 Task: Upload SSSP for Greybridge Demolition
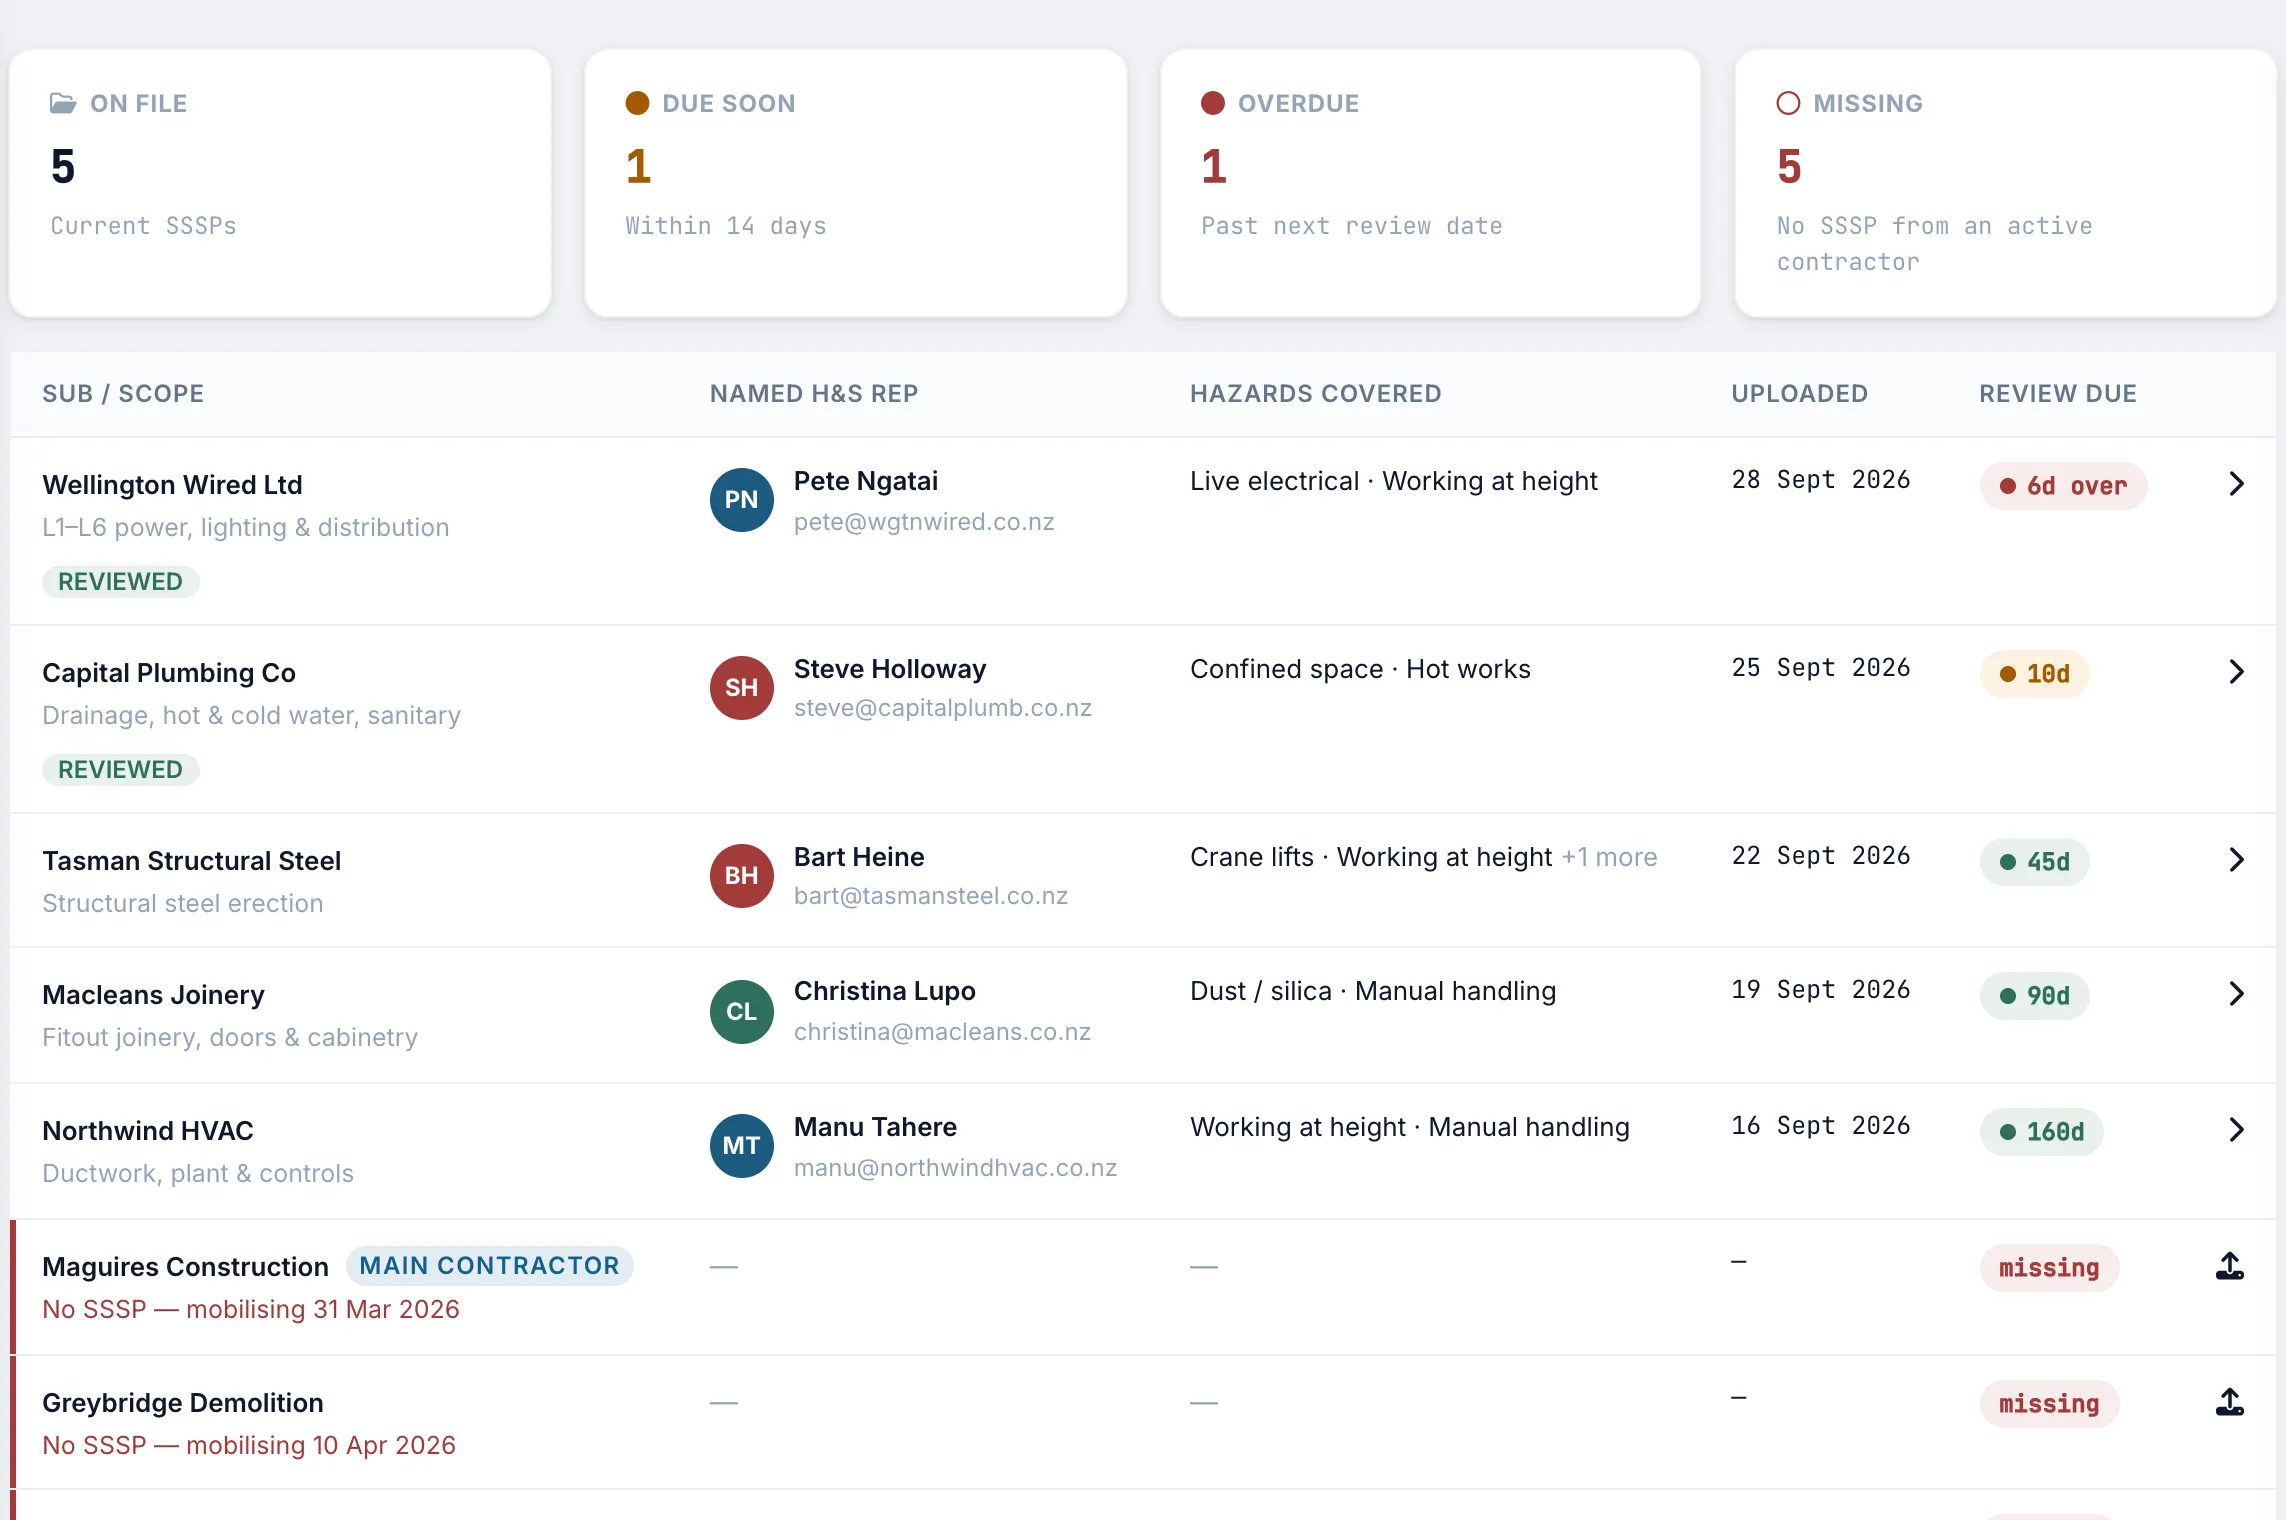(2229, 1403)
